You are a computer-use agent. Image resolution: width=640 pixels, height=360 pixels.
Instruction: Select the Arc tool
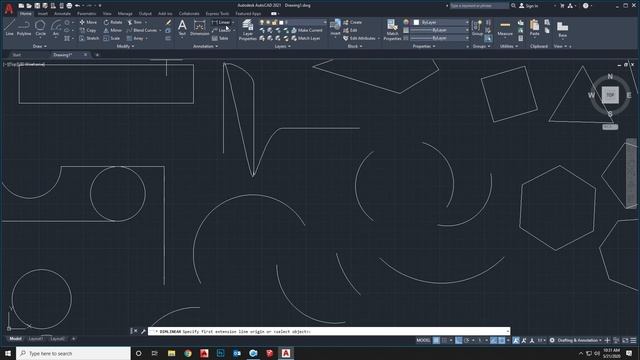click(56, 28)
